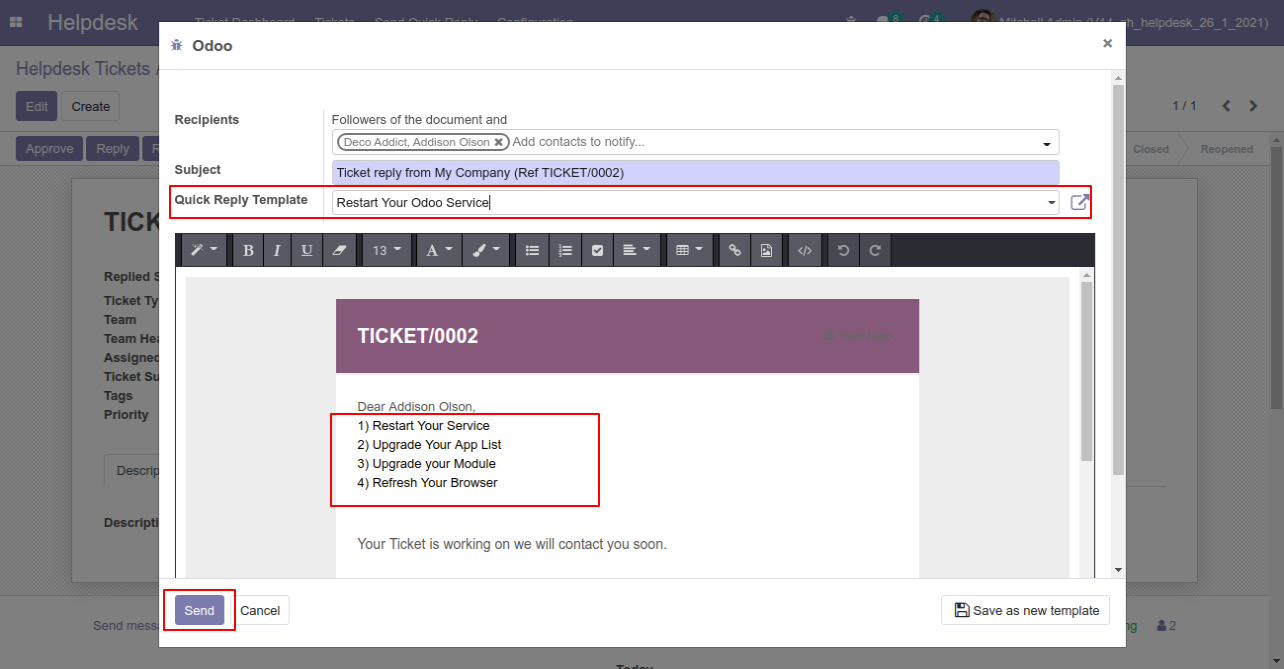The width and height of the screenshot is (1284, 669).
Task: Open the font color dropdown
Action: [x=439, y=251]
